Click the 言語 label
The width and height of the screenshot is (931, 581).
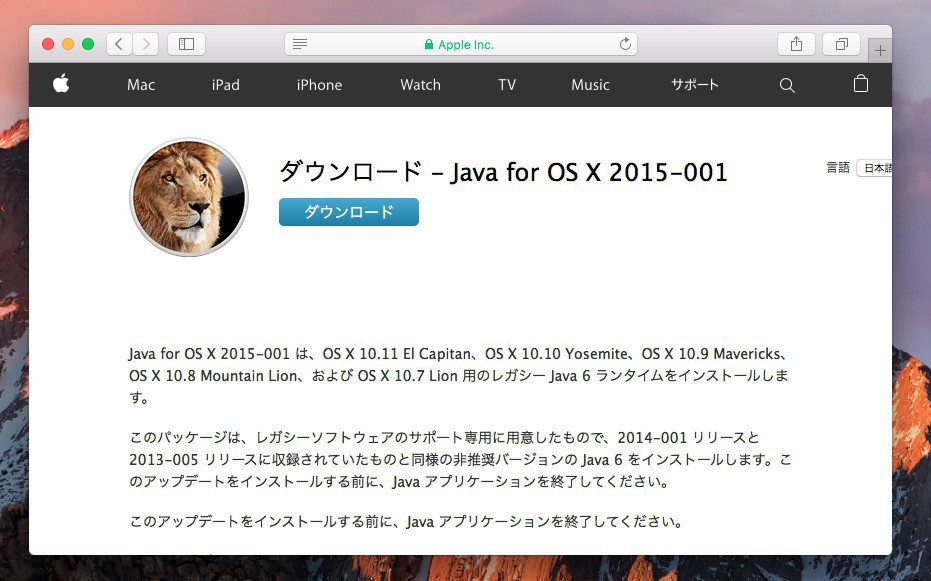(x=838, y=168)
